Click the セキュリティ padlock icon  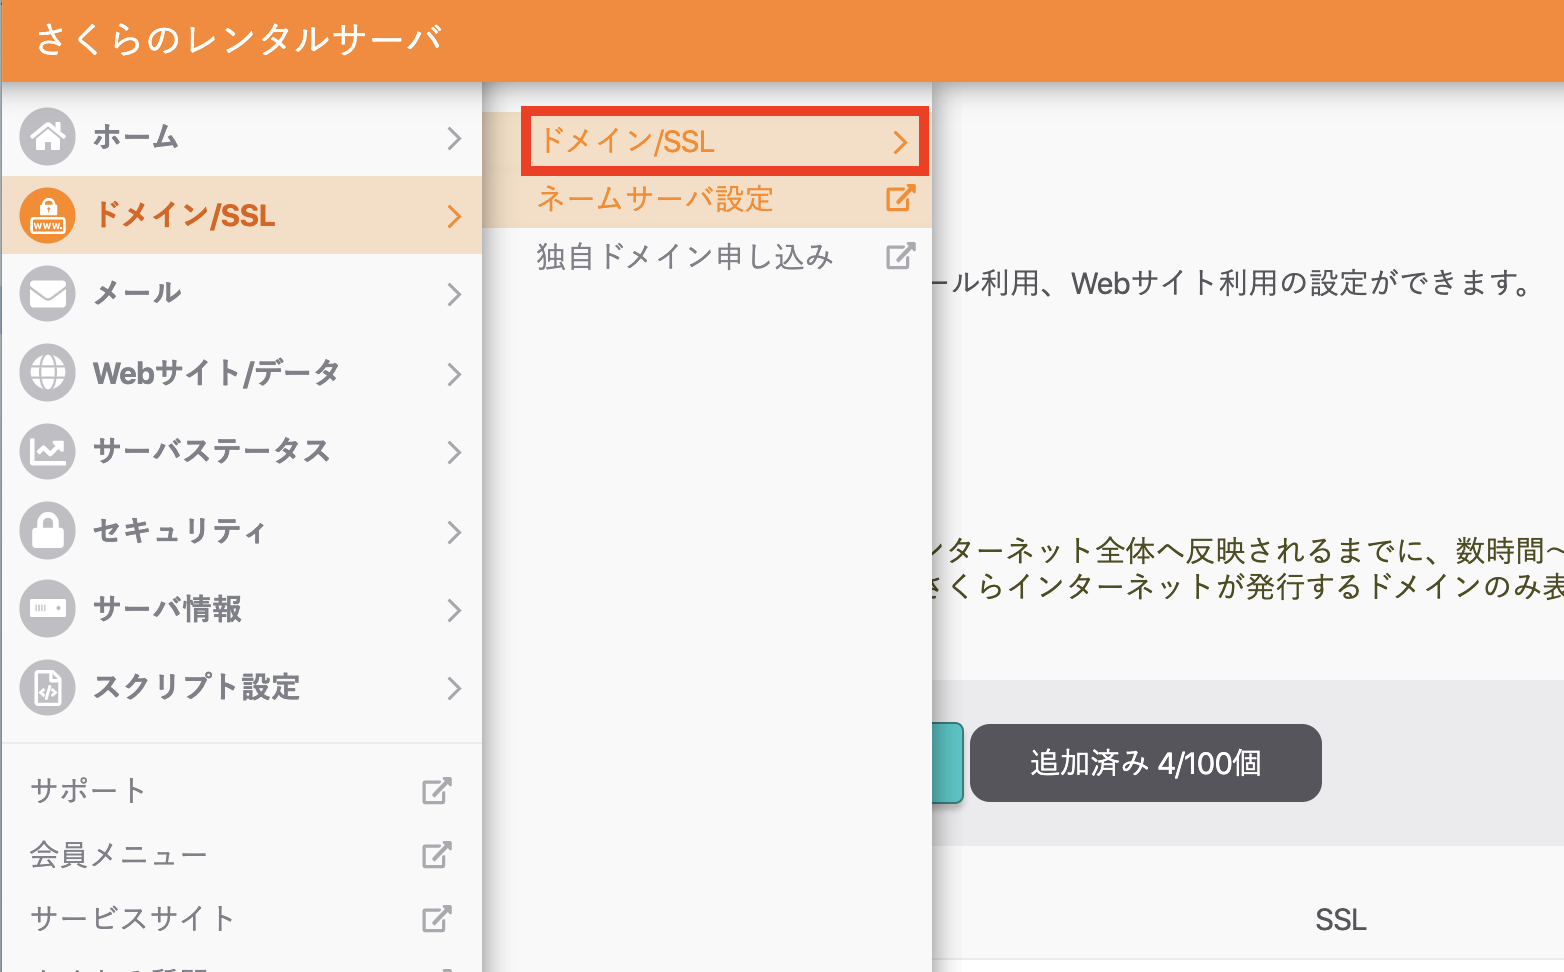47,530
